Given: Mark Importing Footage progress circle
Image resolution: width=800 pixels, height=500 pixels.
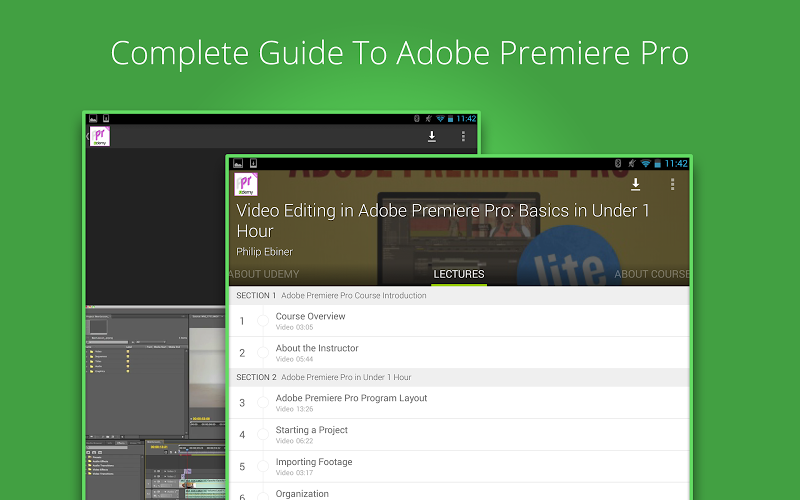Looking at the screenshot, I should 263,466.
